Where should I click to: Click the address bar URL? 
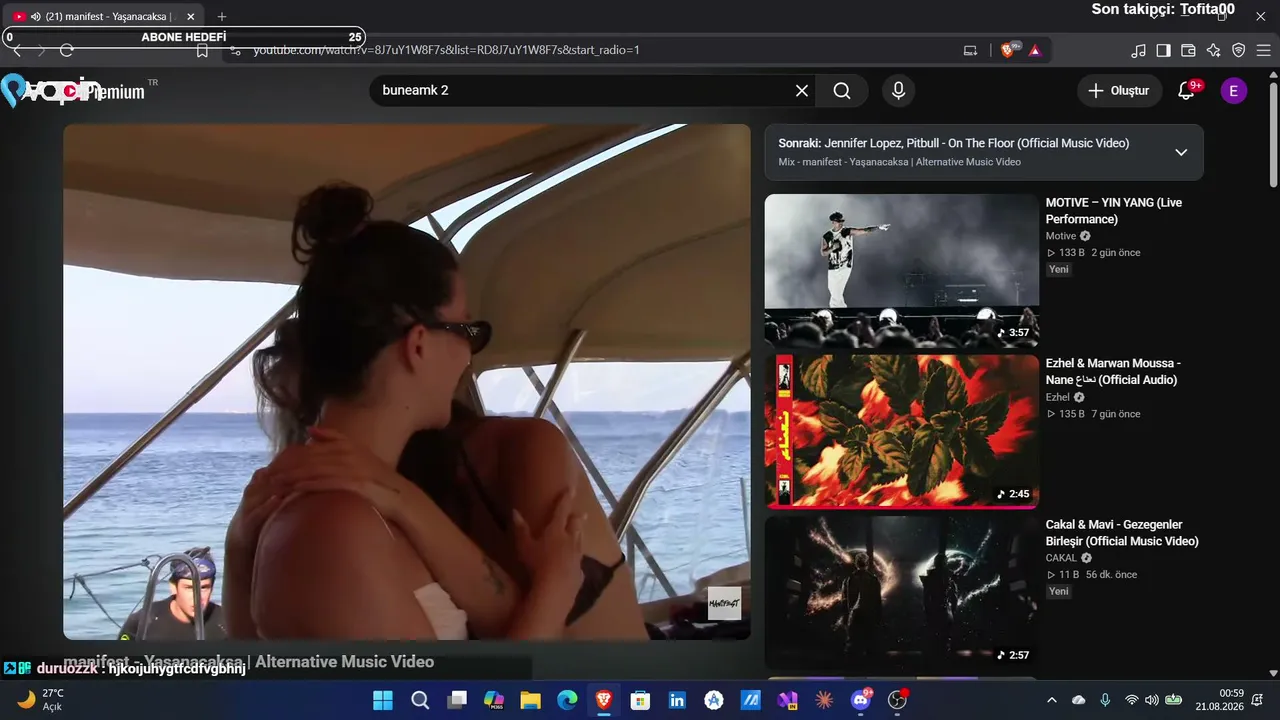point(446,50)
